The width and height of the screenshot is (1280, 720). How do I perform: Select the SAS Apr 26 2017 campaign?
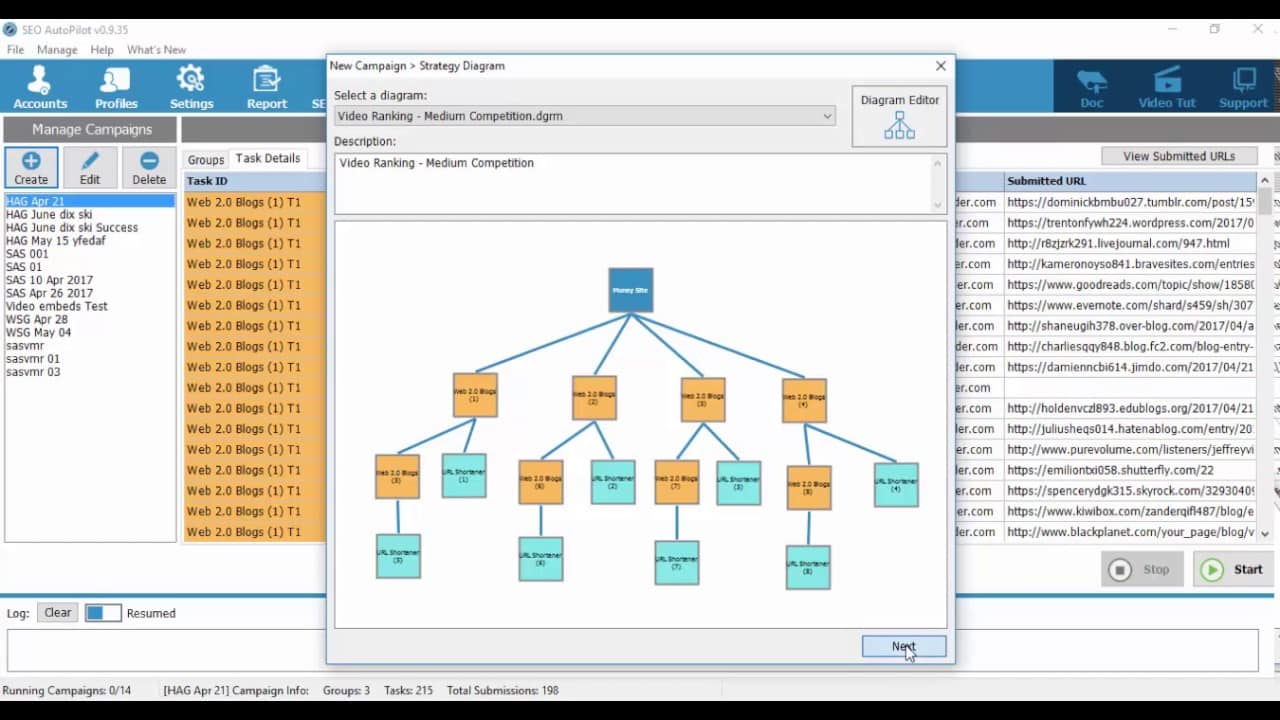[49, 293]
